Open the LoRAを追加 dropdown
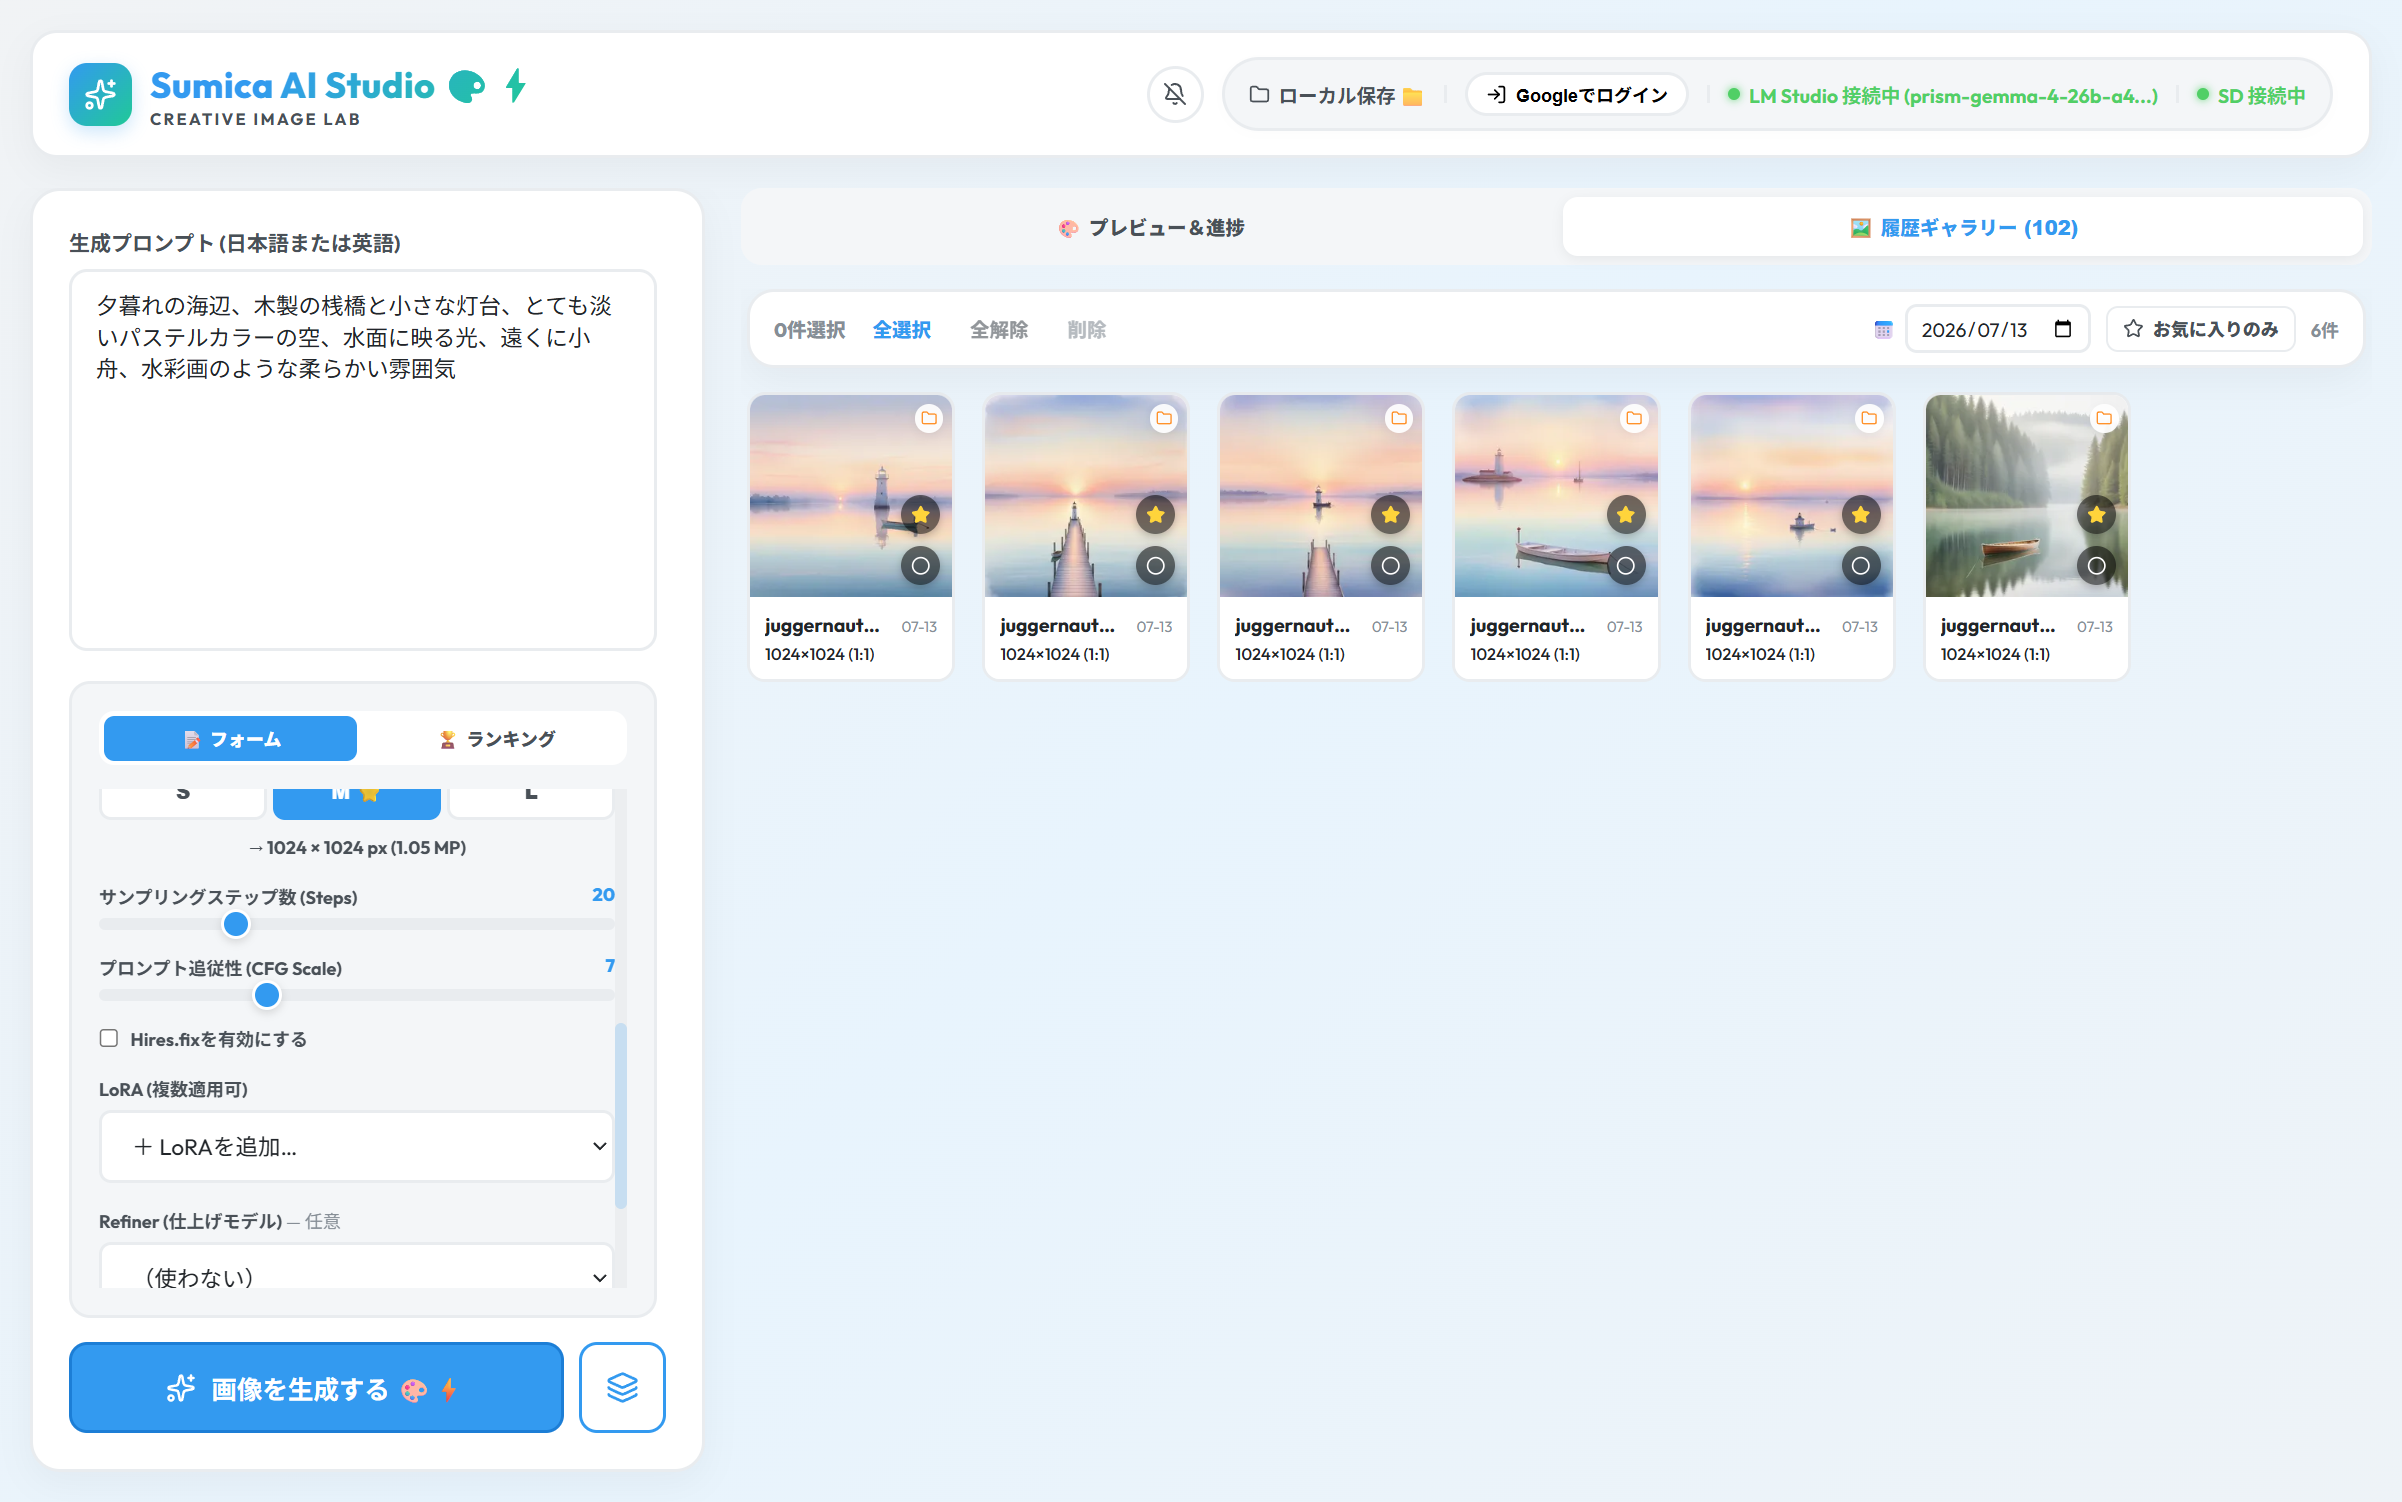The height and width of the screenshot is (1502, 2402). 357,1146
